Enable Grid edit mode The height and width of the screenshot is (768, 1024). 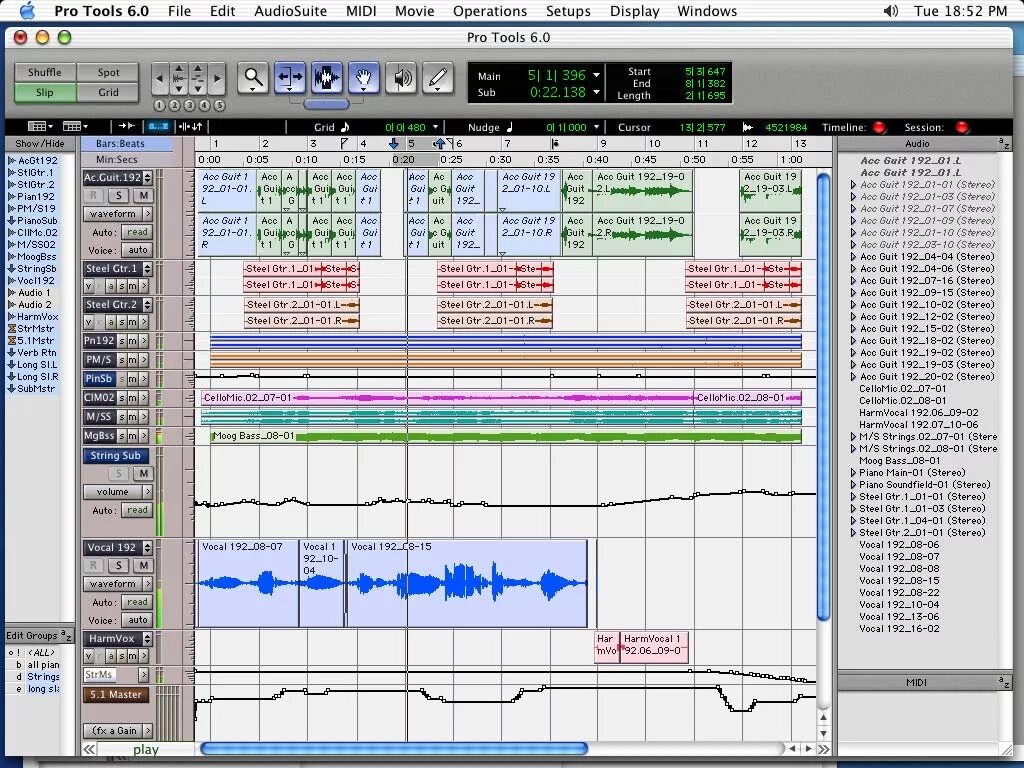point(108,92)
